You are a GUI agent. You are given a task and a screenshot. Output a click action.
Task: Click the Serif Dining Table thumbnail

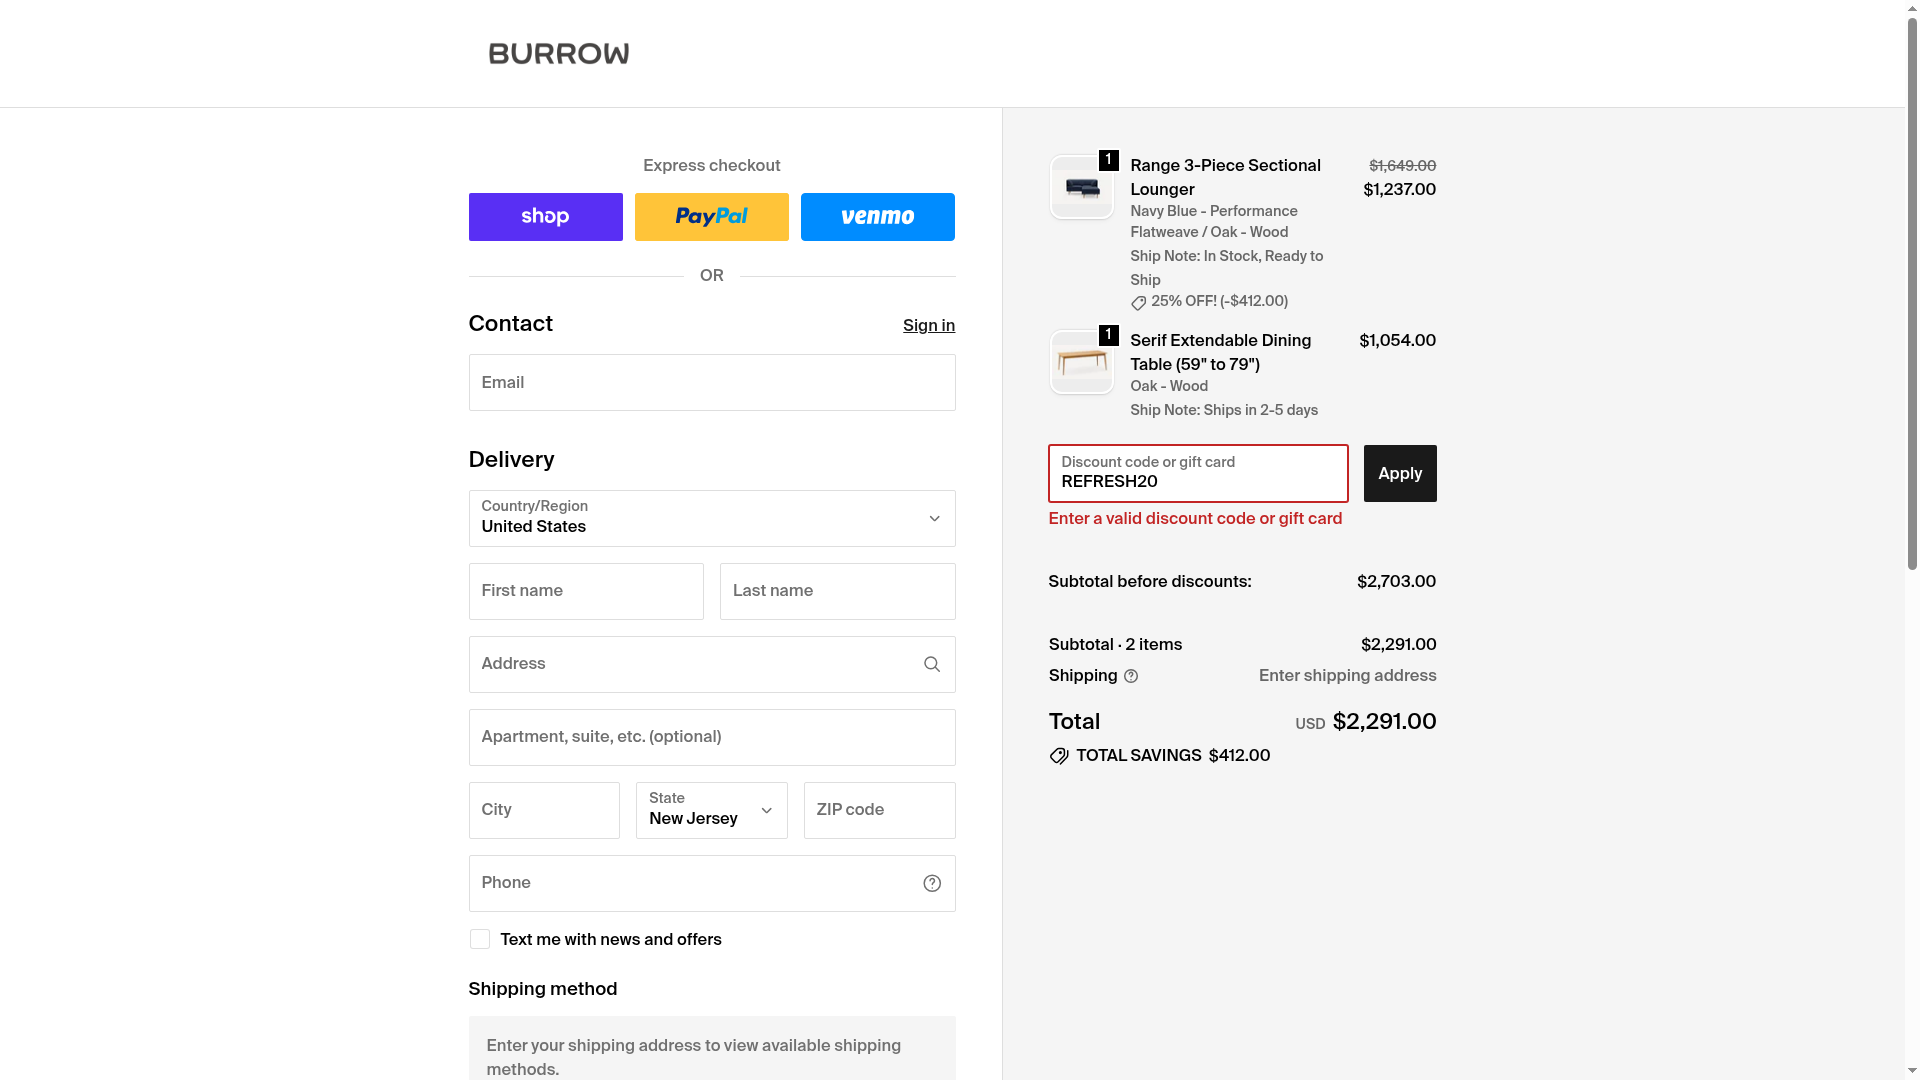click(1082, 362)
